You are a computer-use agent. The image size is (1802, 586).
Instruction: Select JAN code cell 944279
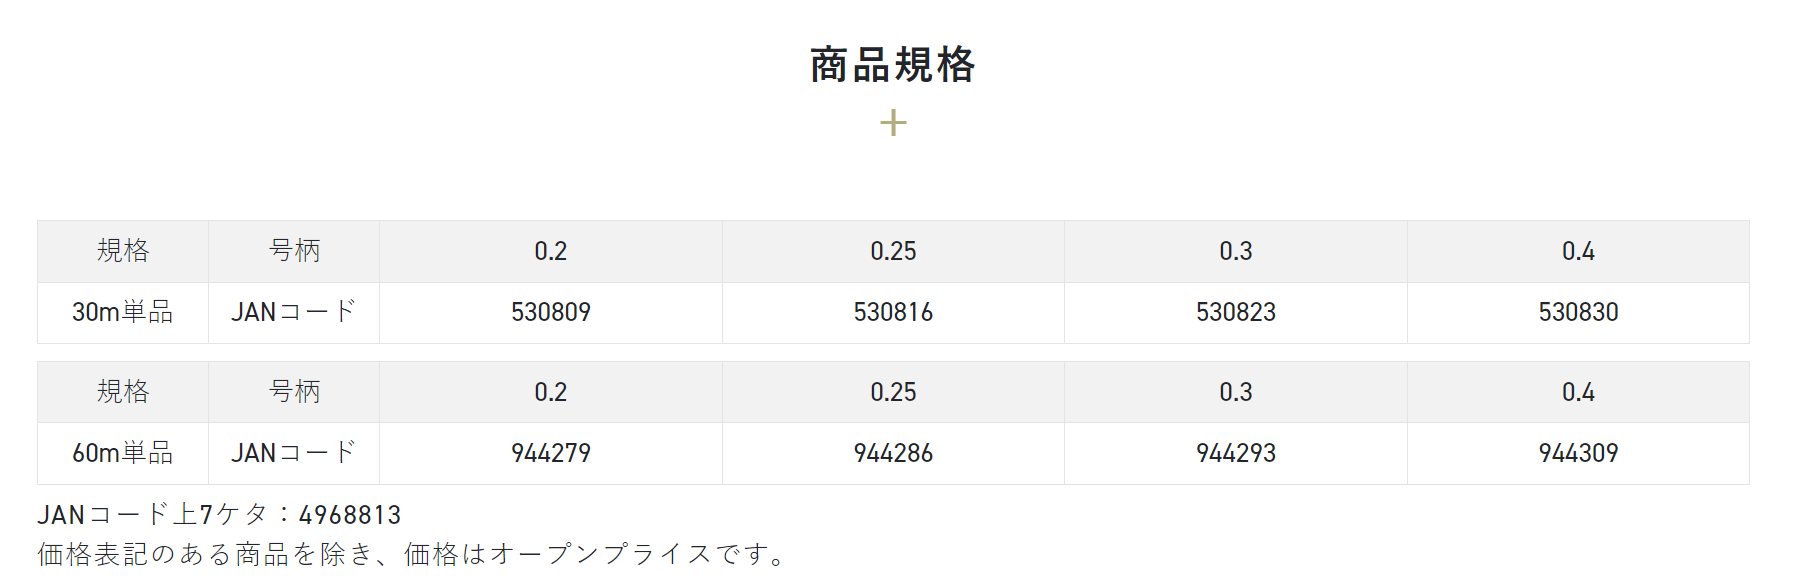[x=551, y=454]
